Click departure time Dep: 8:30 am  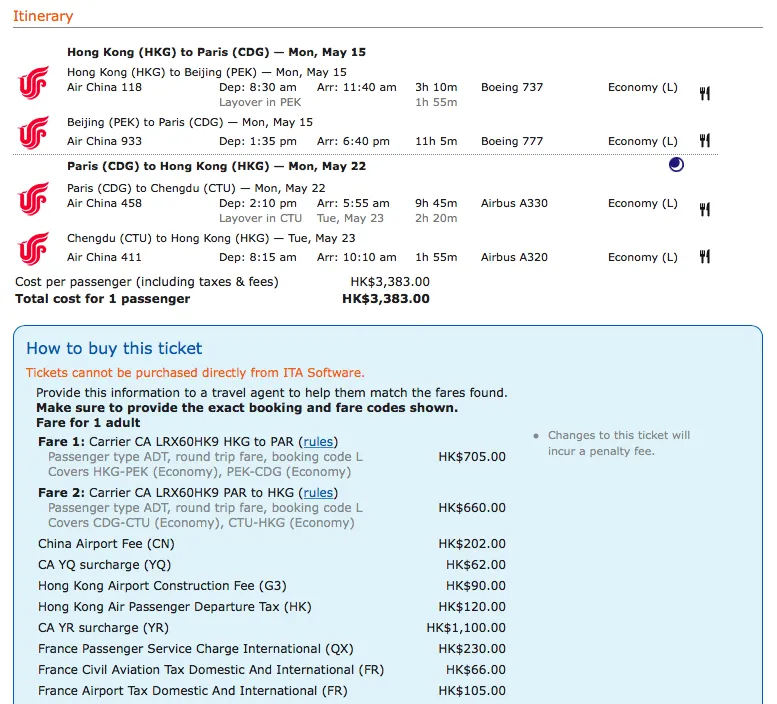click(x=258, y=87)
